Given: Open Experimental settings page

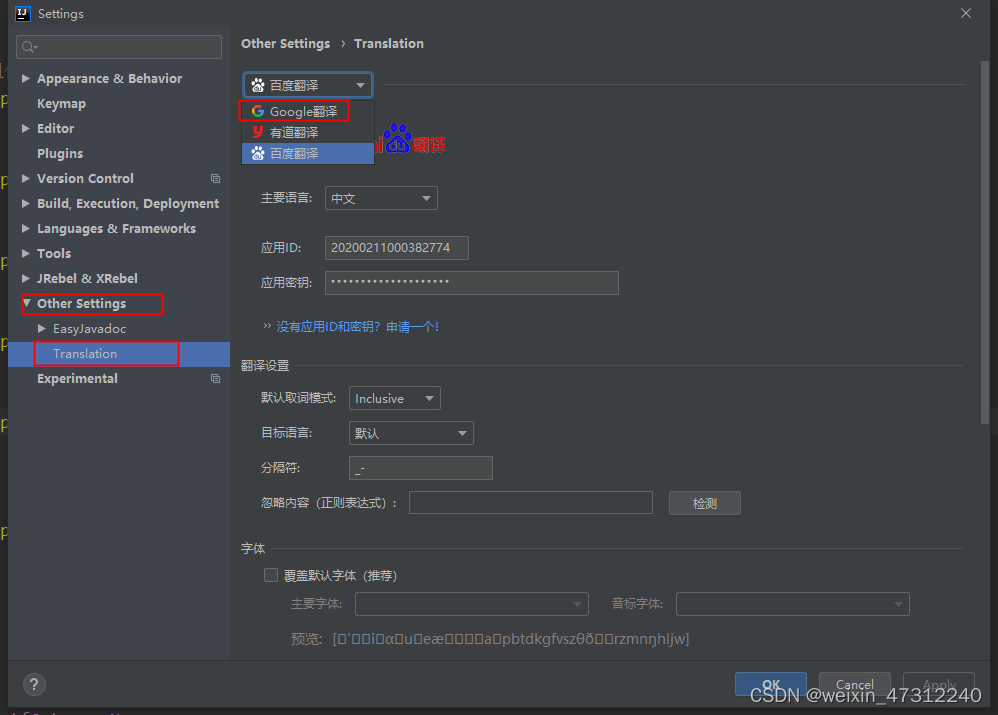Looking at the screenshot, I should 77,379.
